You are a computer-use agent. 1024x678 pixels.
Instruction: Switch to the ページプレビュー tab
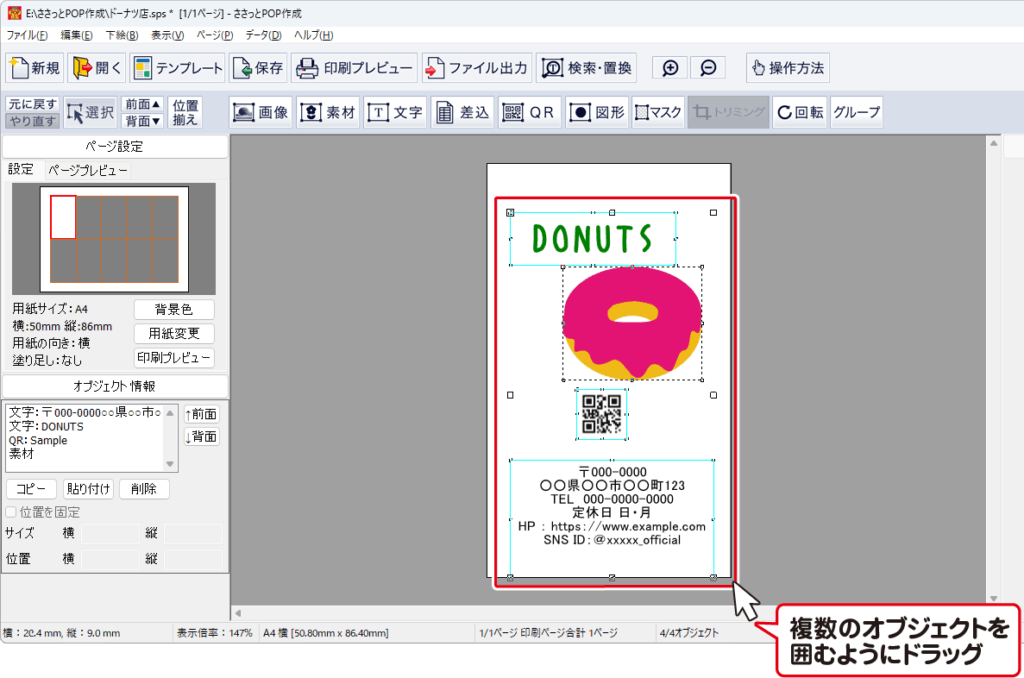click(88, 171)
